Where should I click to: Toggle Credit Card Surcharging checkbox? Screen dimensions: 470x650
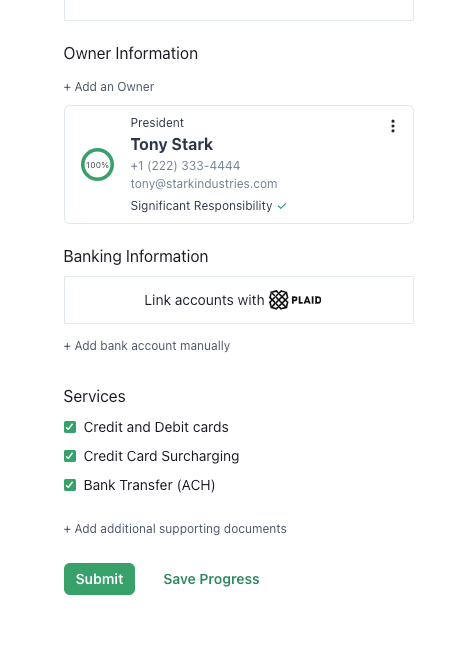pyautogui.click(x=70, y=456)
